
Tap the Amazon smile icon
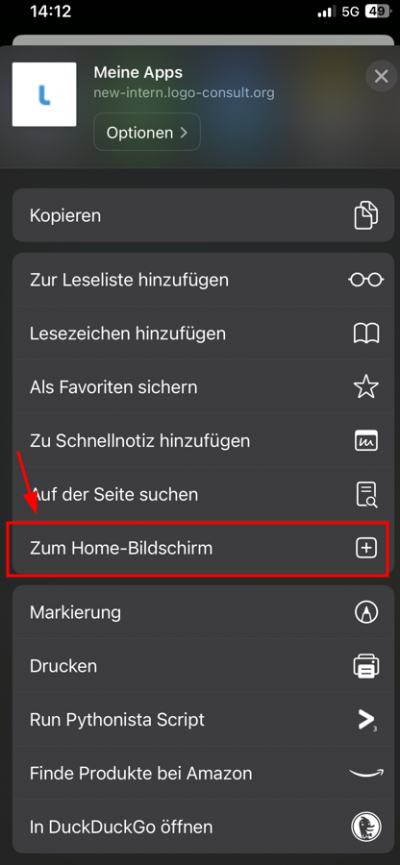coord(366,773)
